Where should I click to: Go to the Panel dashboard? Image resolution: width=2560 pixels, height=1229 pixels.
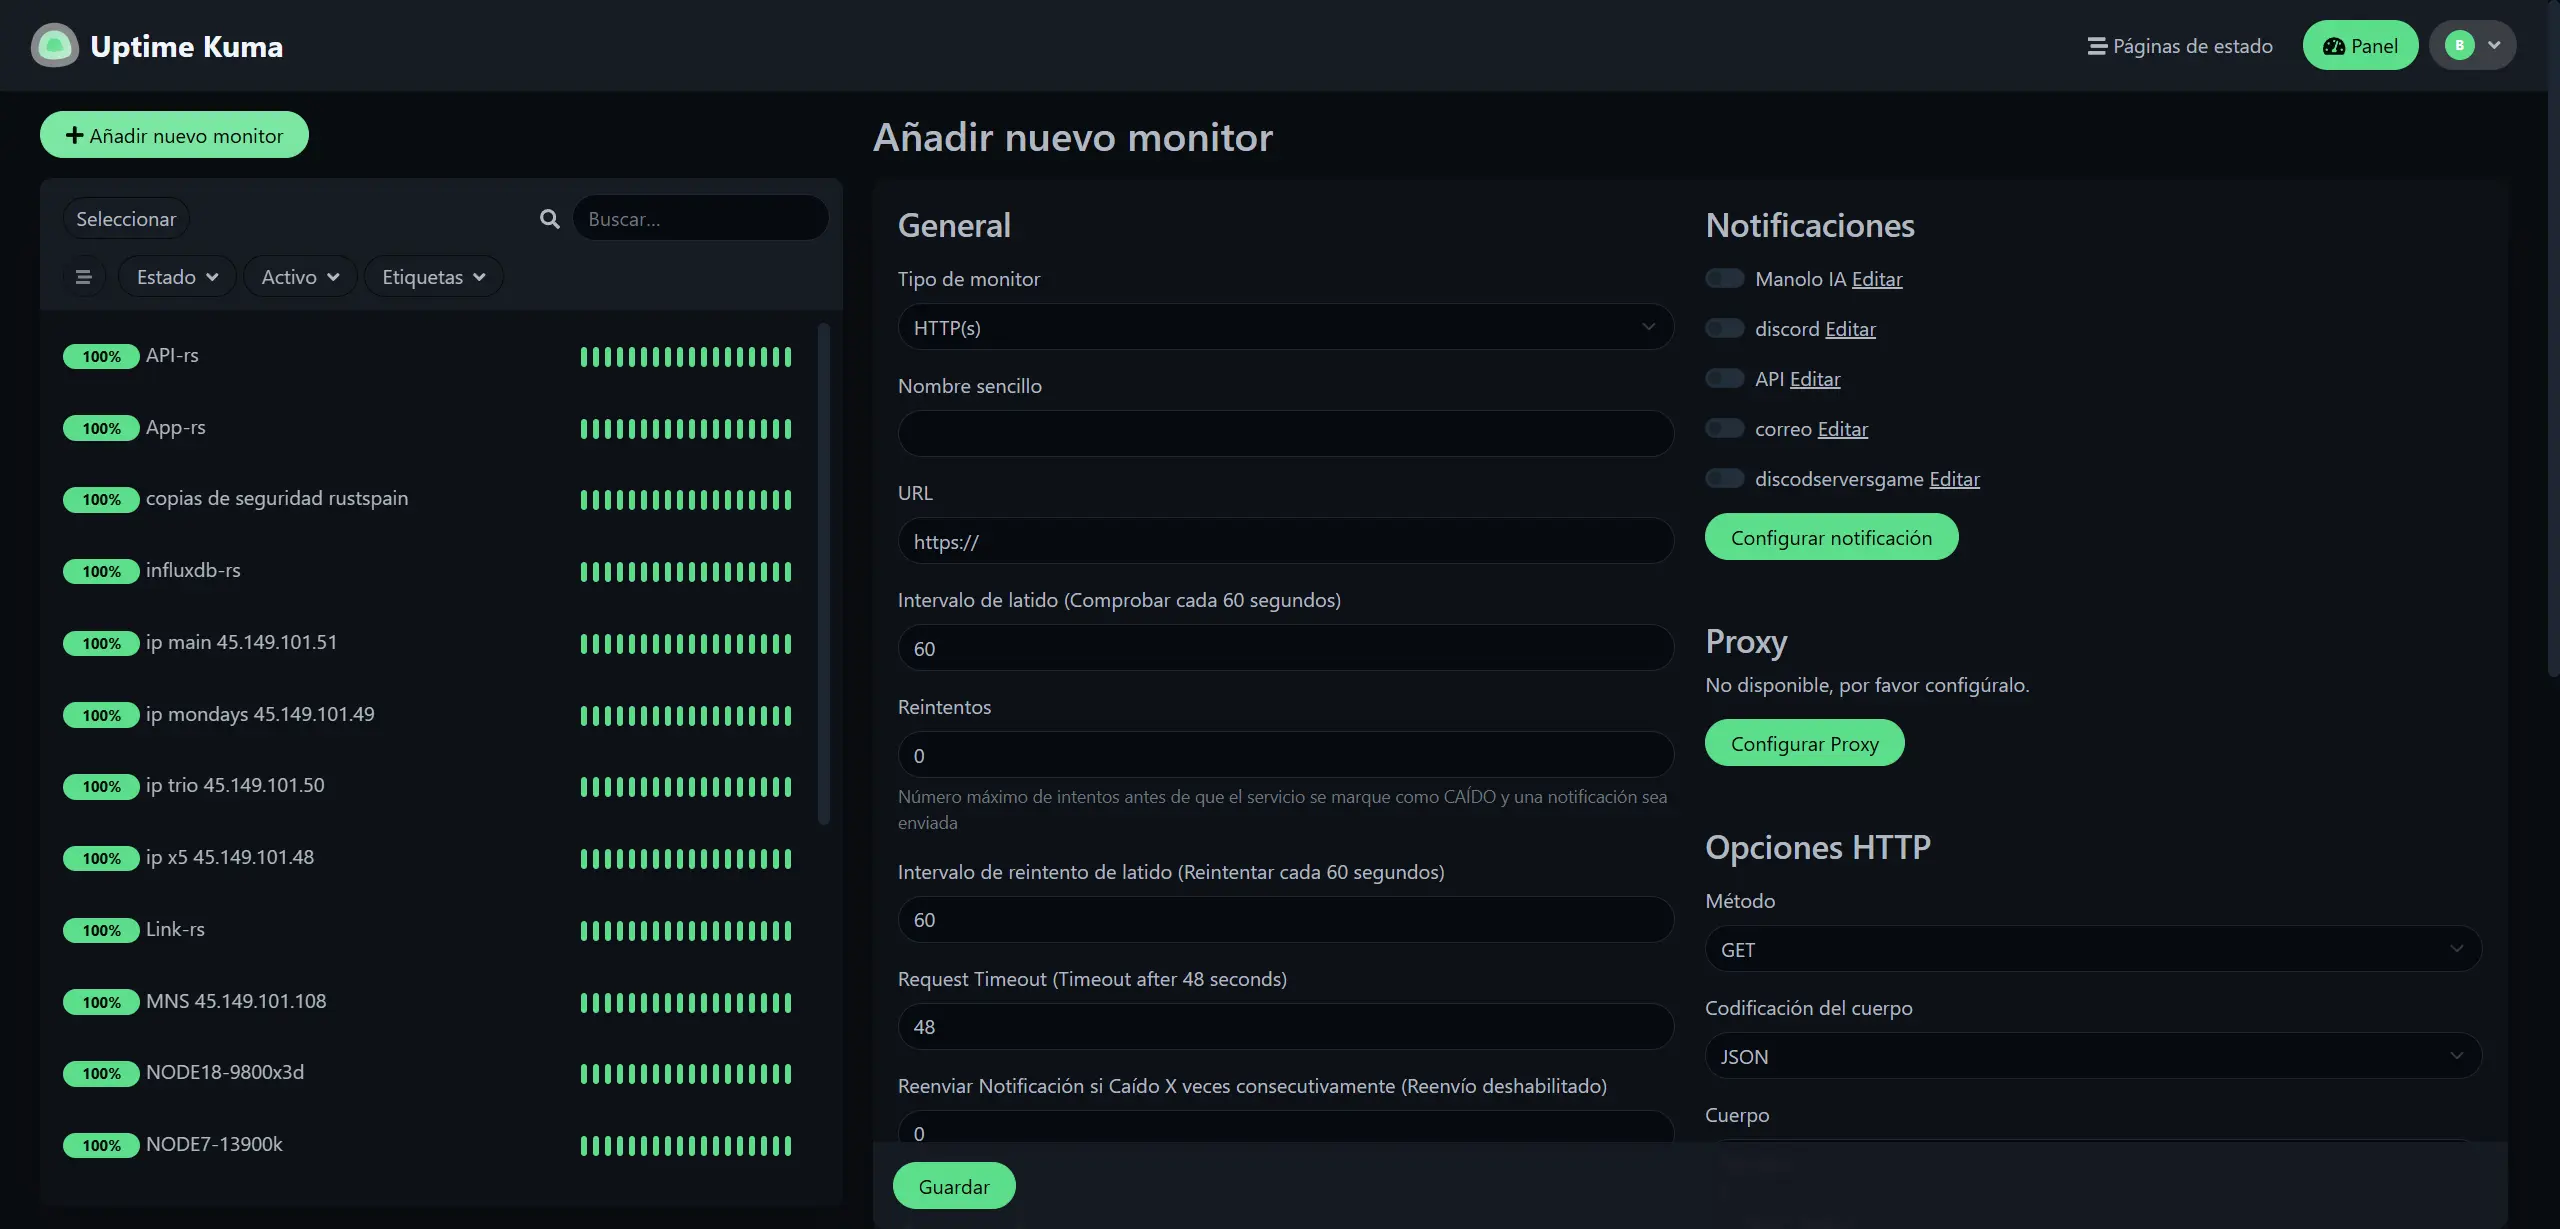[x=2360, y=46]
